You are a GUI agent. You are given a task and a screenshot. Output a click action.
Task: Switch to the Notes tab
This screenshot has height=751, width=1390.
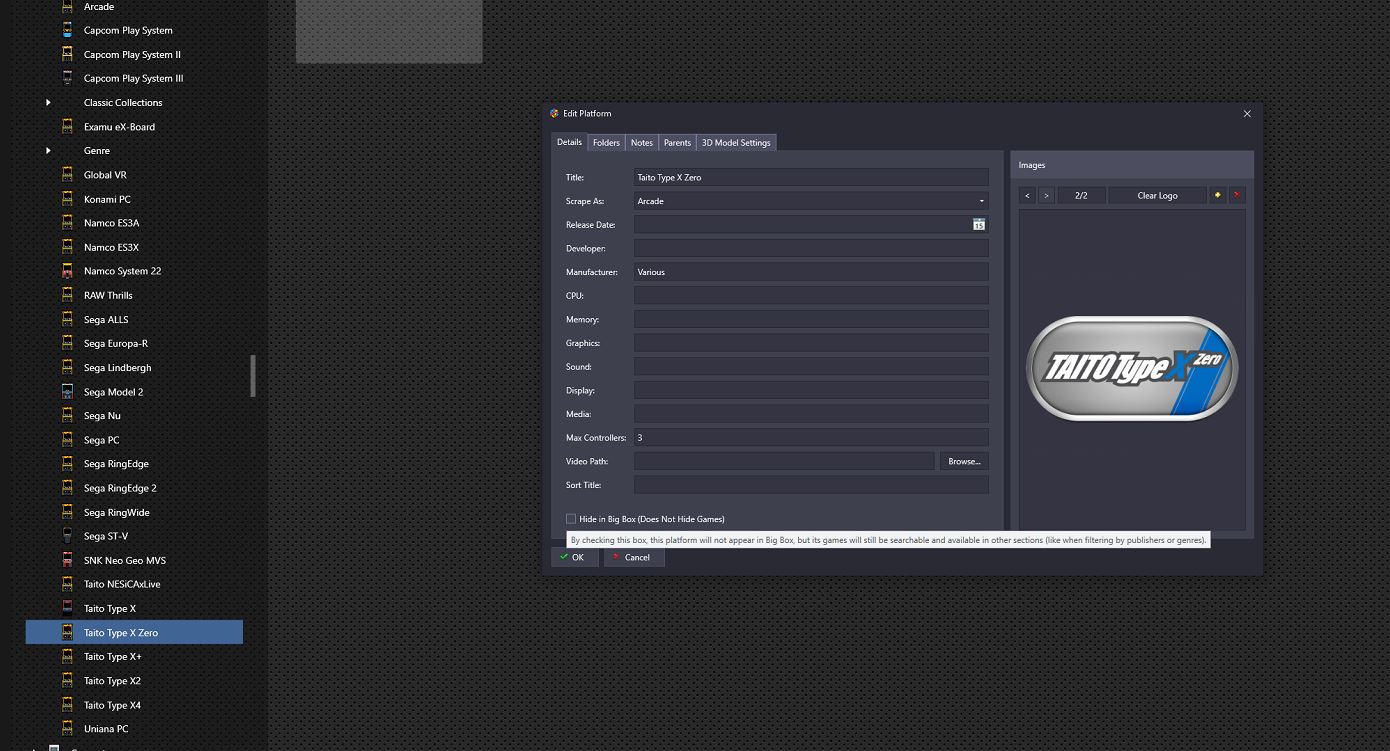642,143
